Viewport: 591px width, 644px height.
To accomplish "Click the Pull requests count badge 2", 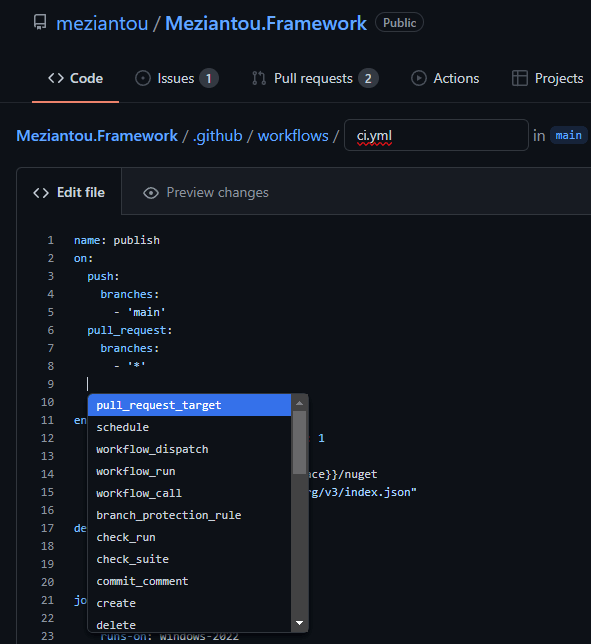I will 368,78.
